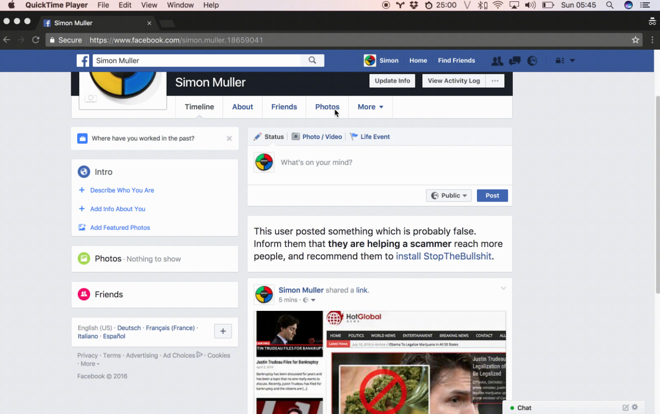Bookmark page with the star icon
This screenshot has width=660, height=414.
[635, 40]
